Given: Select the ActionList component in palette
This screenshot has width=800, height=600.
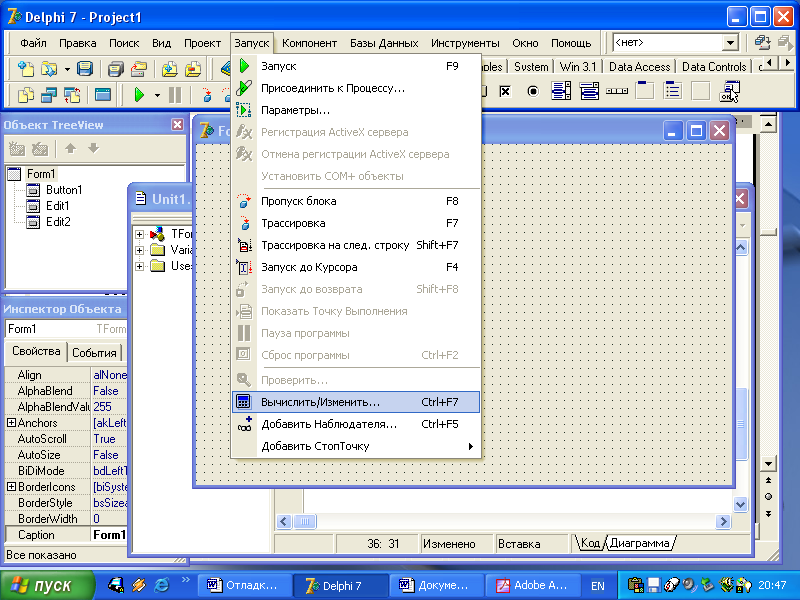Looking at the screenshot, I should tap(729, 91).
